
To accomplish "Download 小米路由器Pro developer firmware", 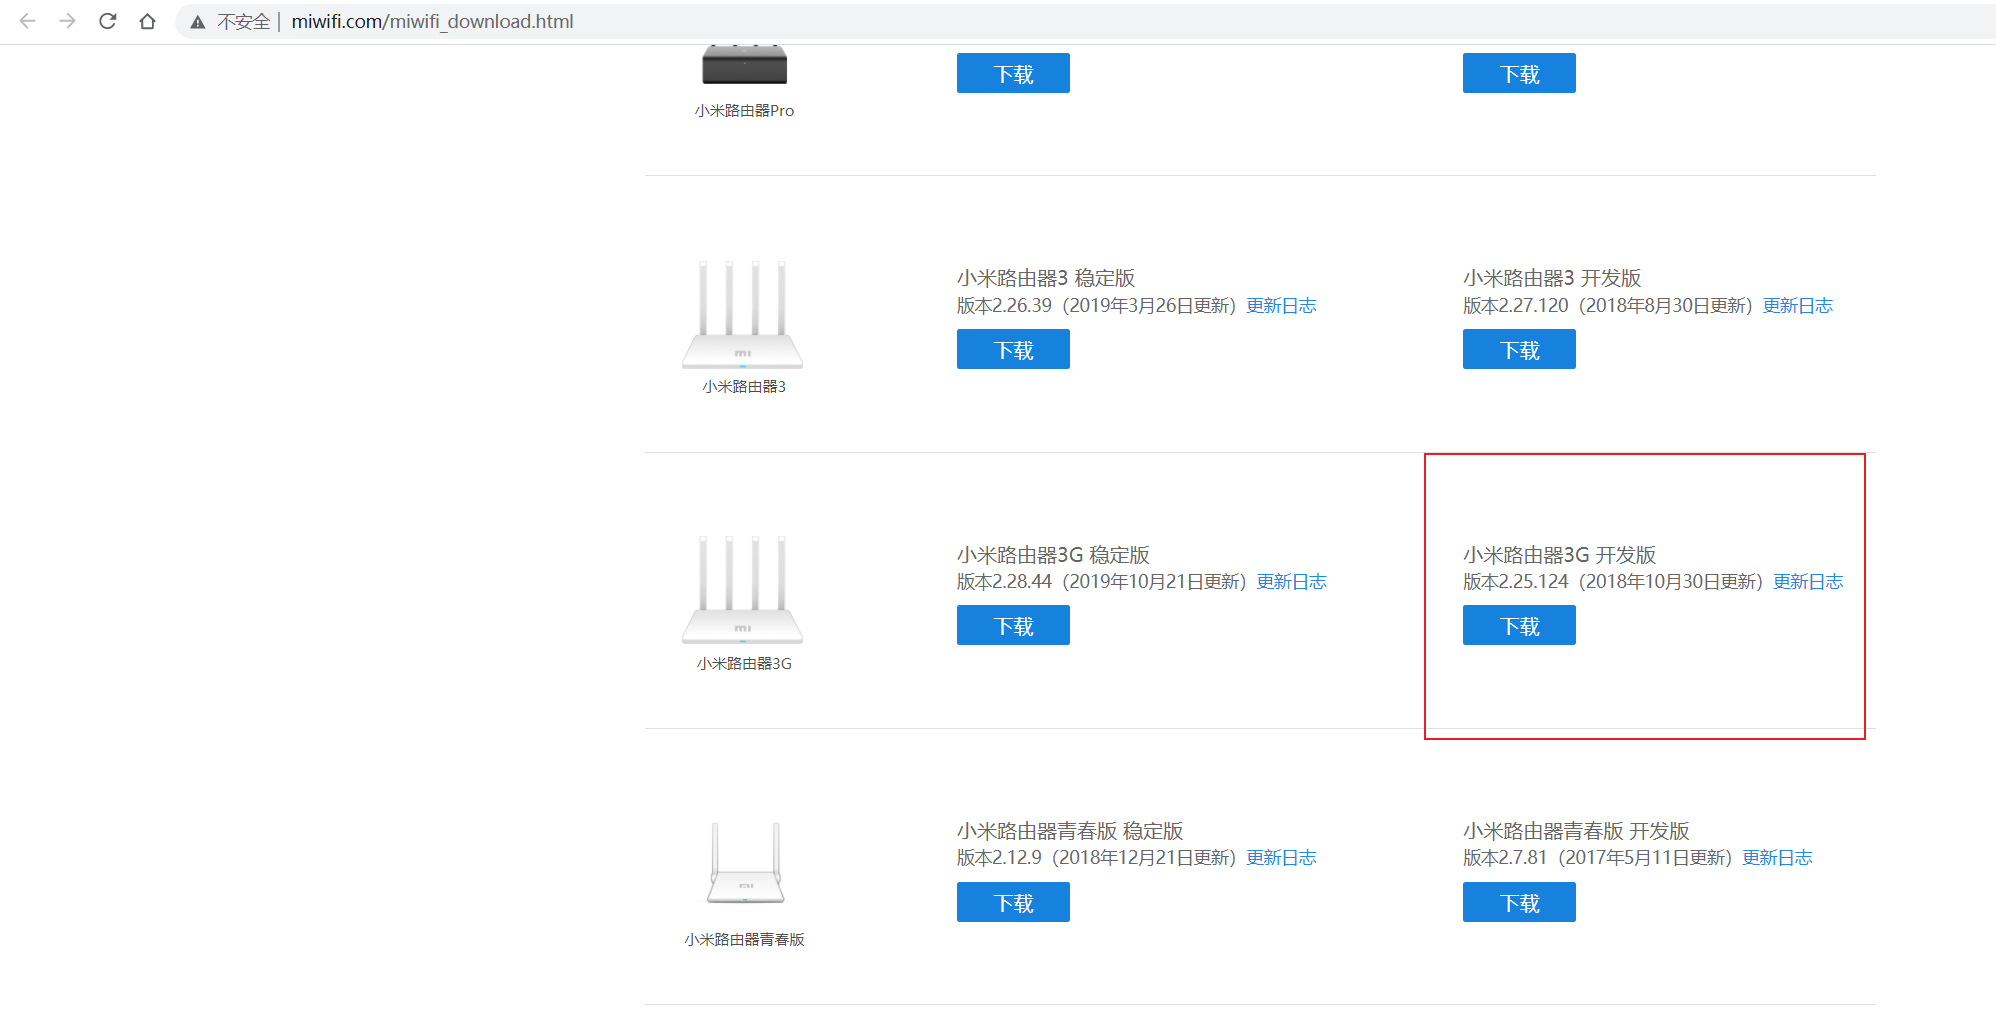I will (1519, 73).
